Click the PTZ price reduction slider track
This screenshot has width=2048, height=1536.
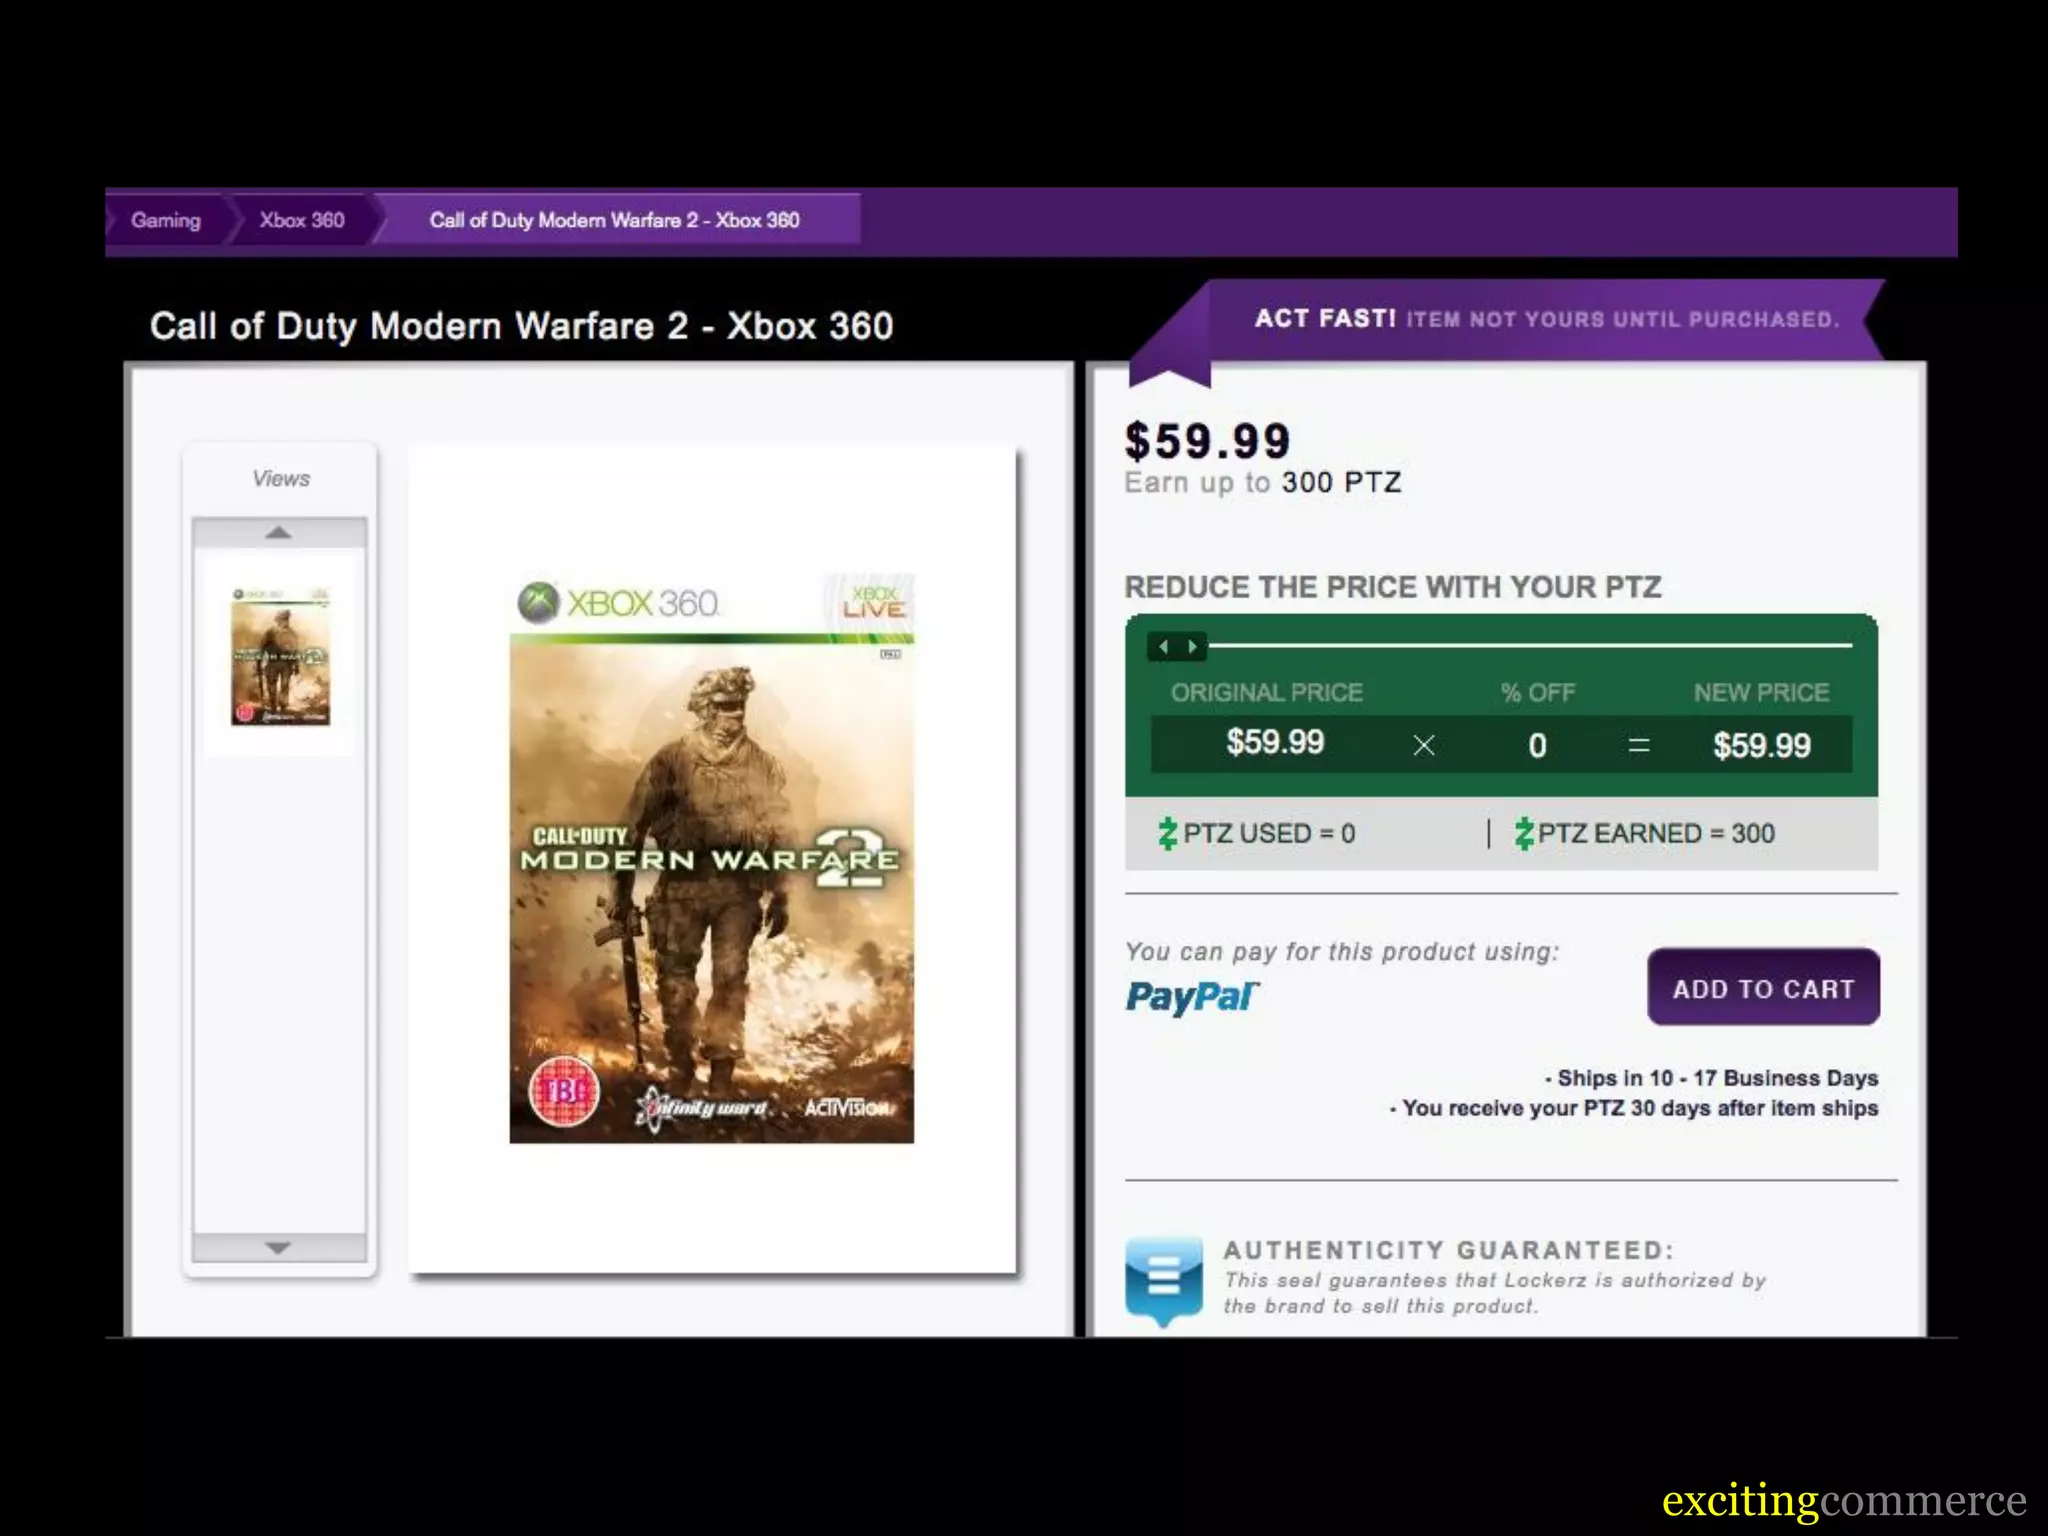(x=1530, y=646)
